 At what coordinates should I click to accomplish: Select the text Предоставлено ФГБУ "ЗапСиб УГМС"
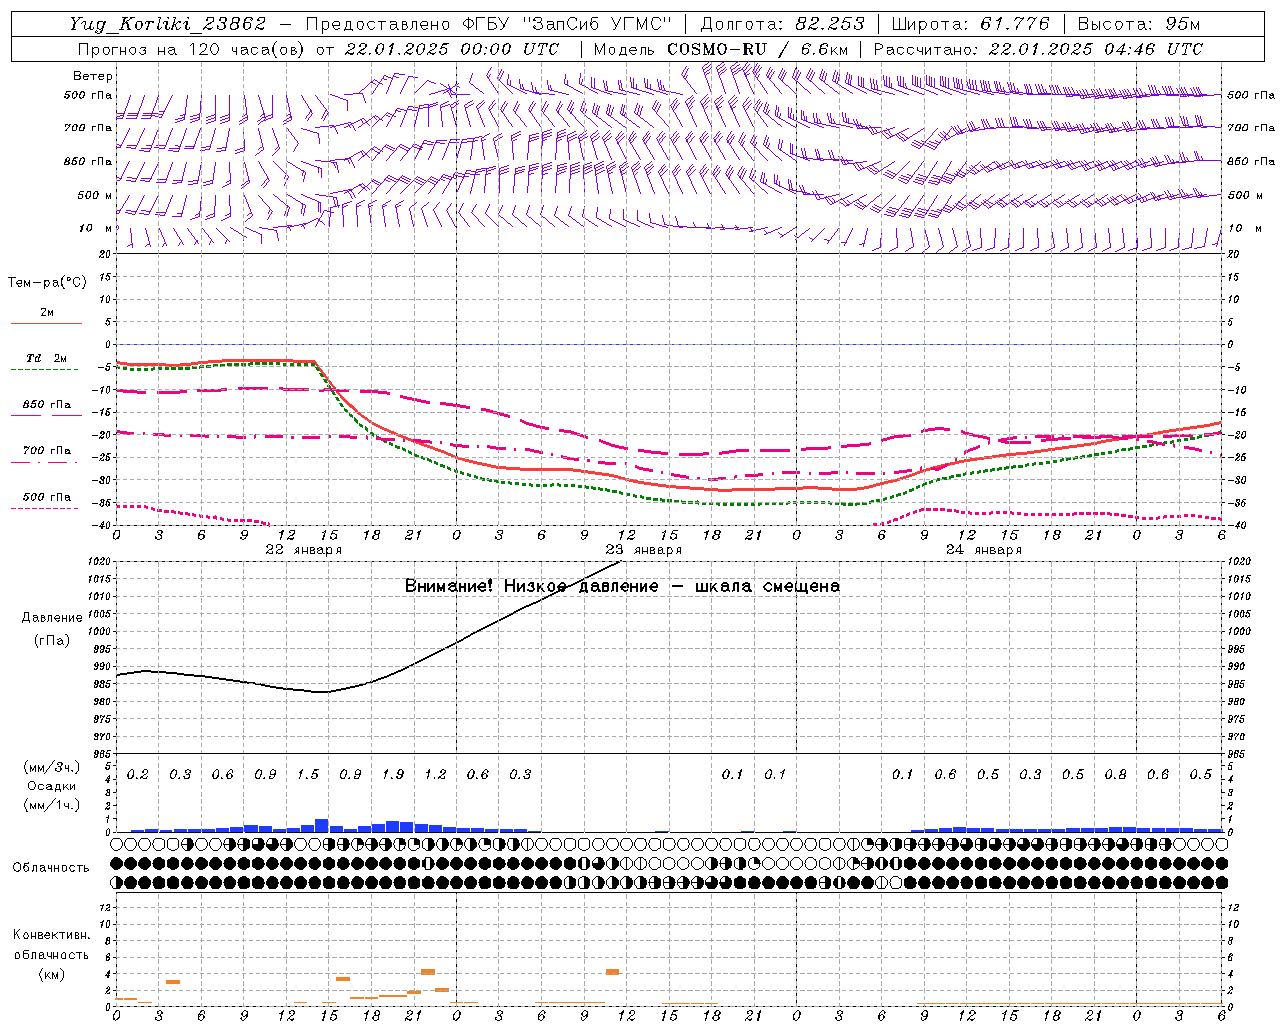pos(489,24)
